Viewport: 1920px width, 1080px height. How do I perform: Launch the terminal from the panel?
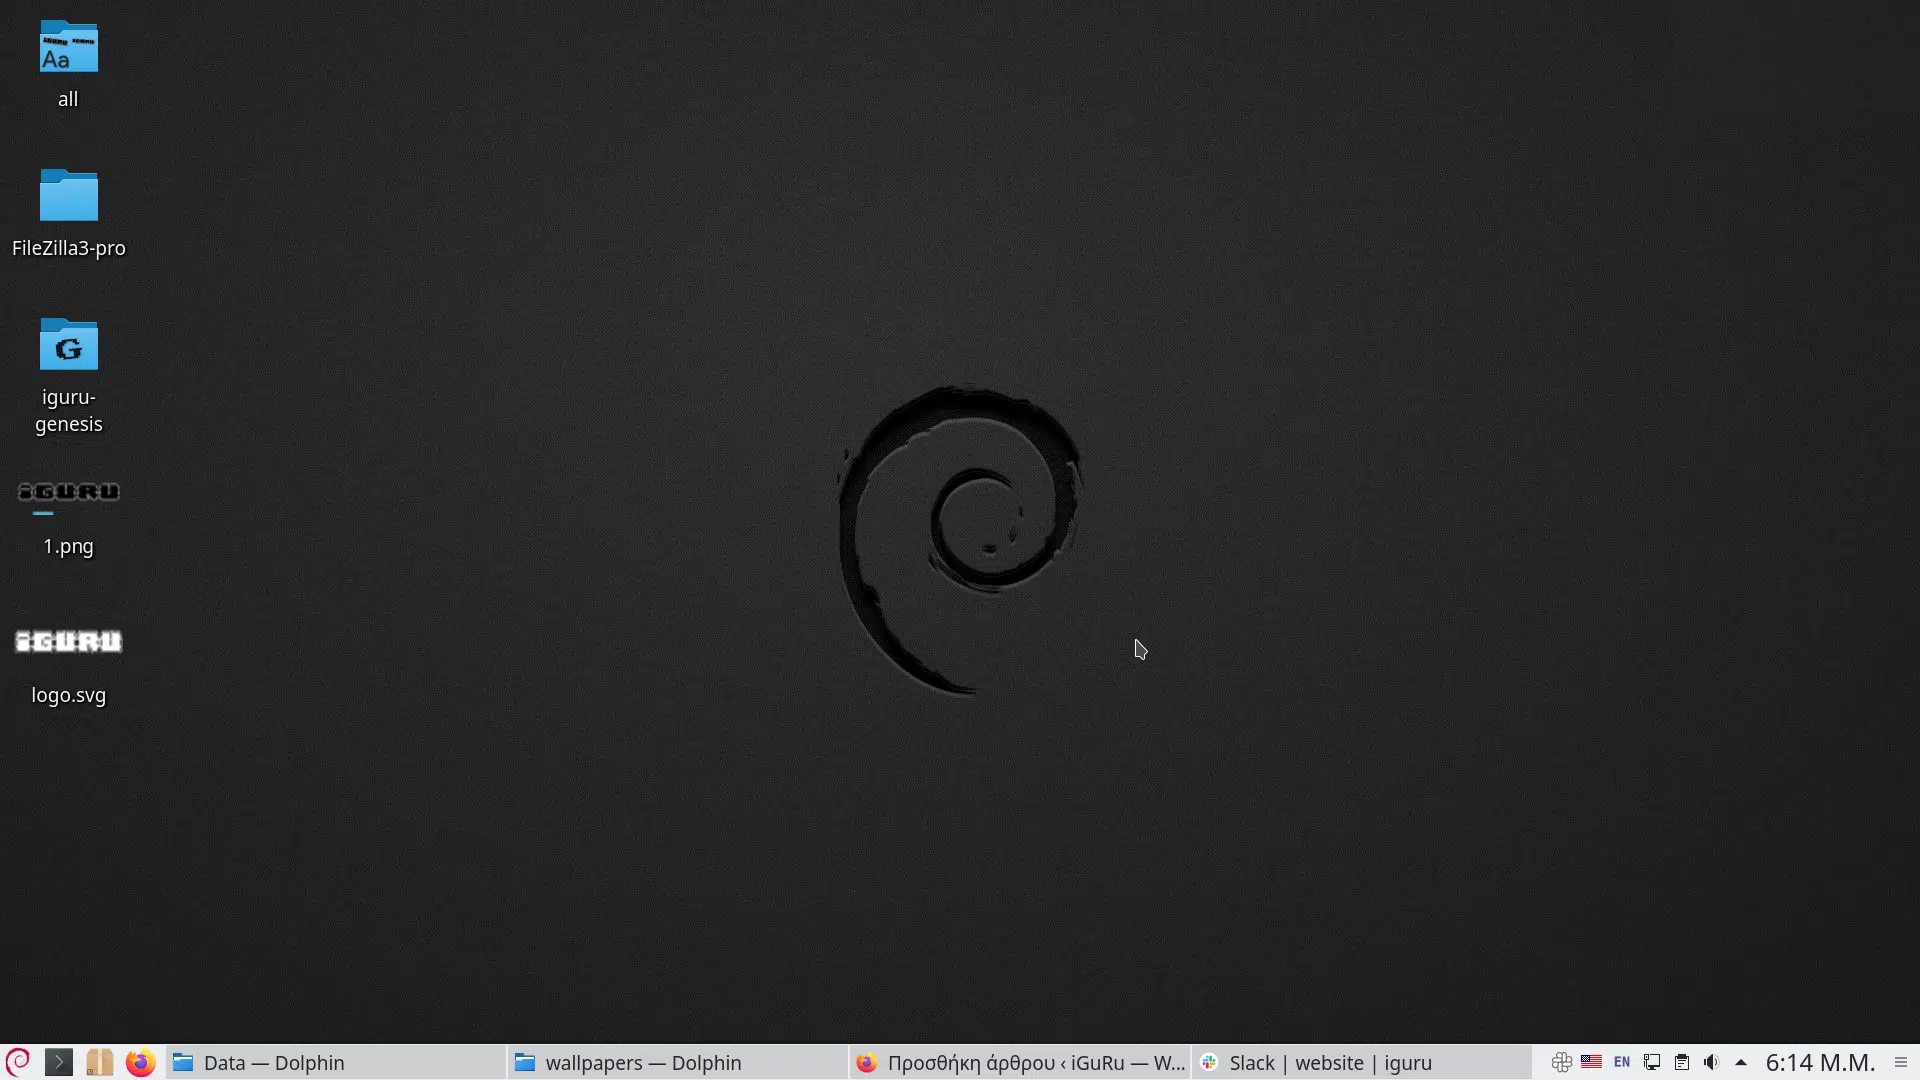[59, 1062]
